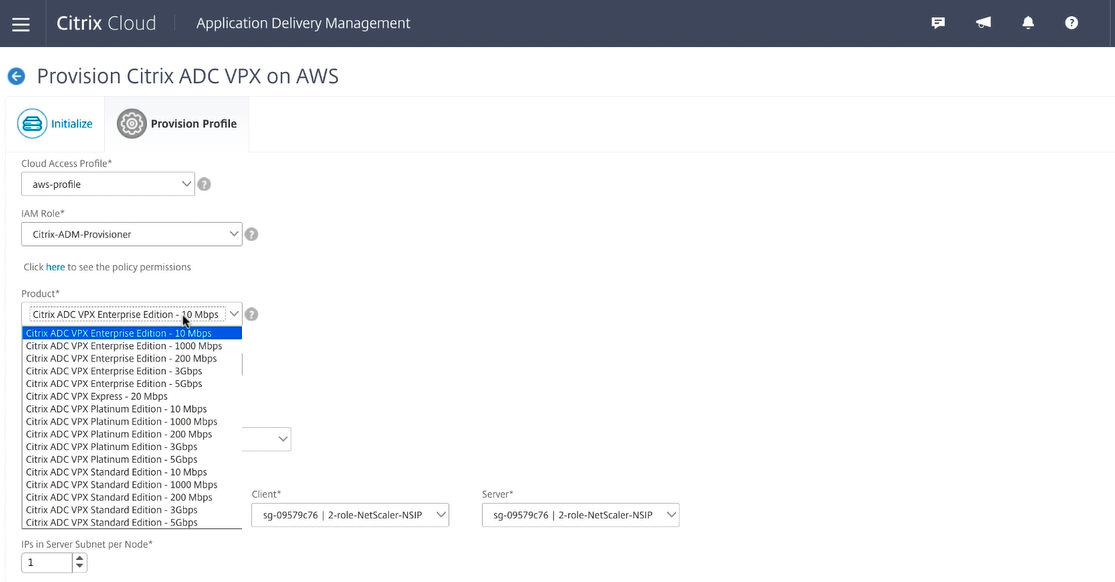
Task: Open the notifications bell
Action: click(1028, 23)
